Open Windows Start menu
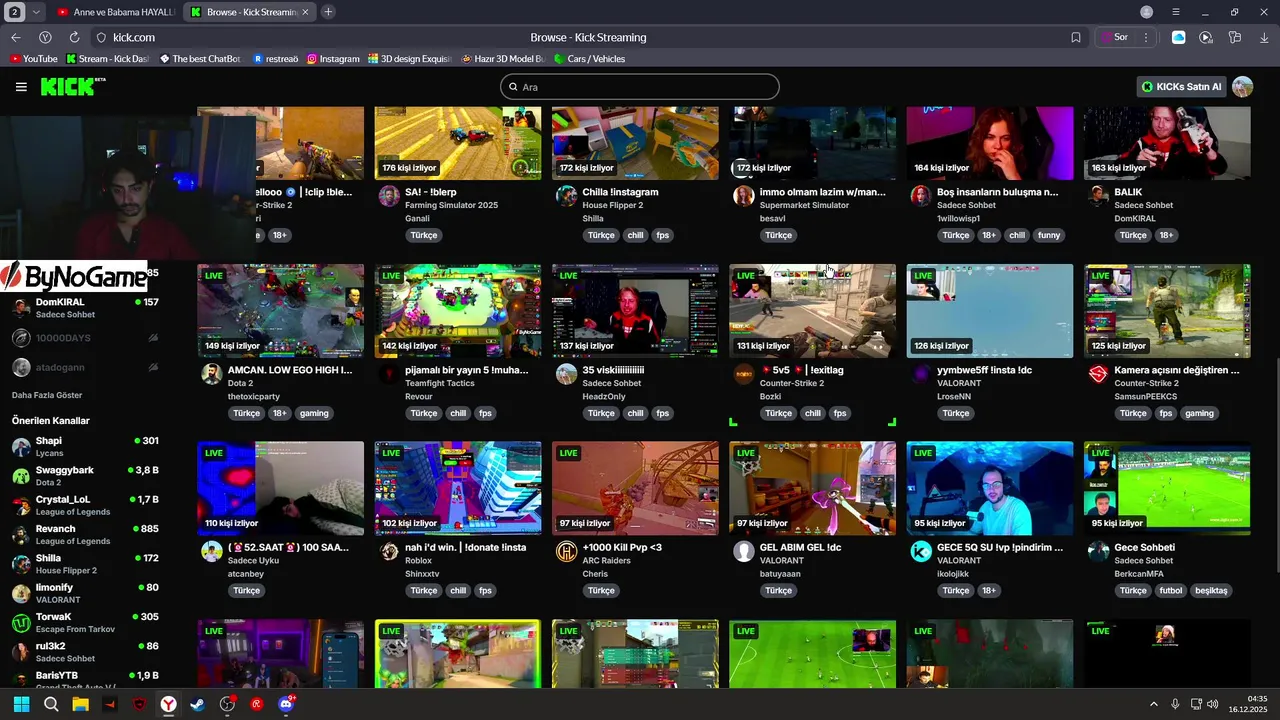The height and width of the screenshot is (720, 1280). (x=21, y=704)
